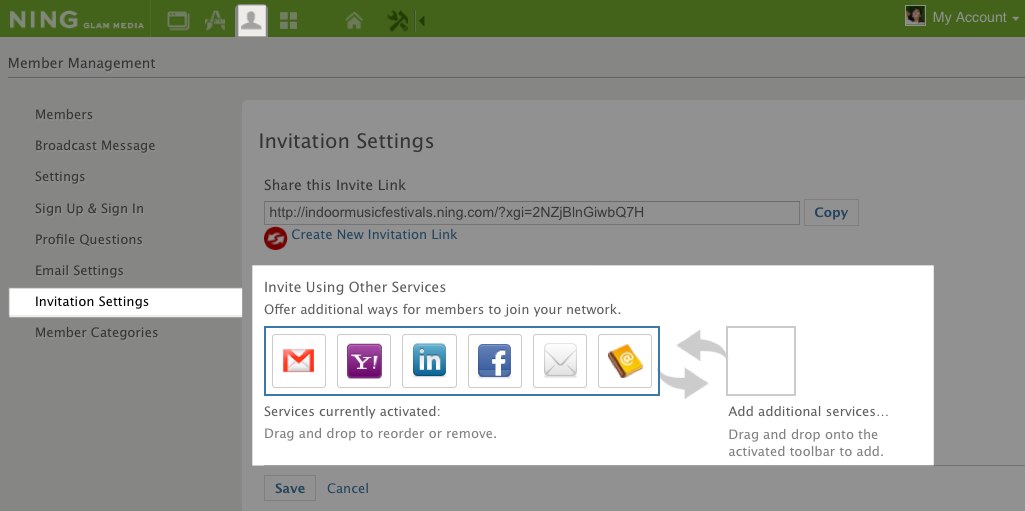Save the invitation settings

290,488
